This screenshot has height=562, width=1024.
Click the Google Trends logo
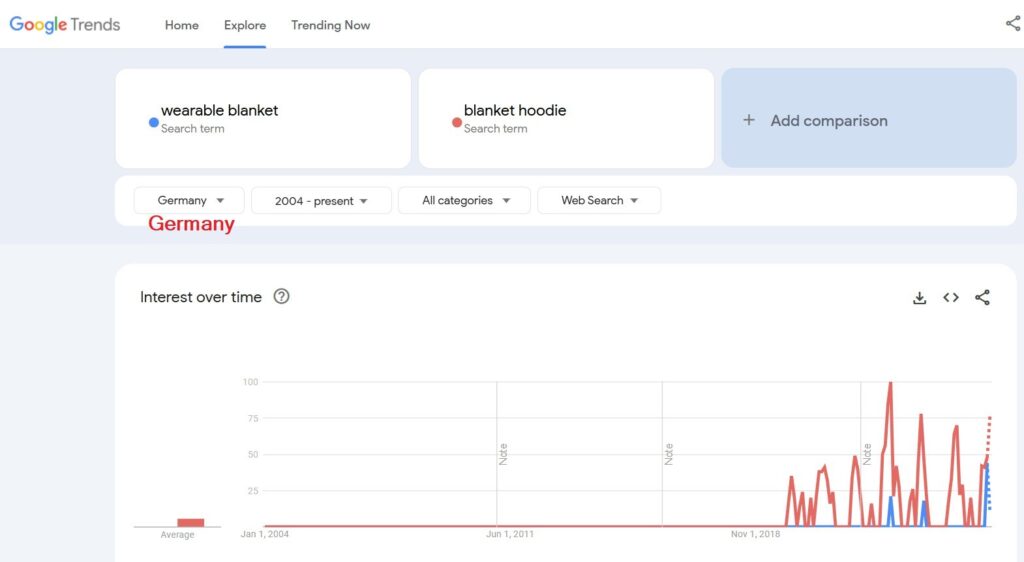coord(65,25)
